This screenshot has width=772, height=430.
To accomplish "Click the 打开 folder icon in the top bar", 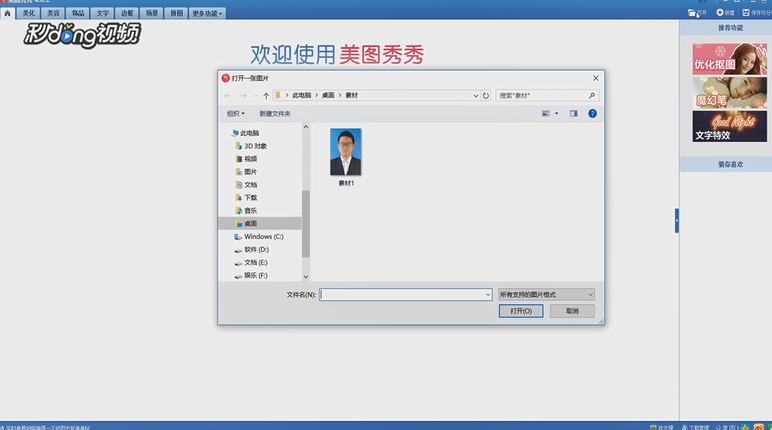I will coord(692,13).
